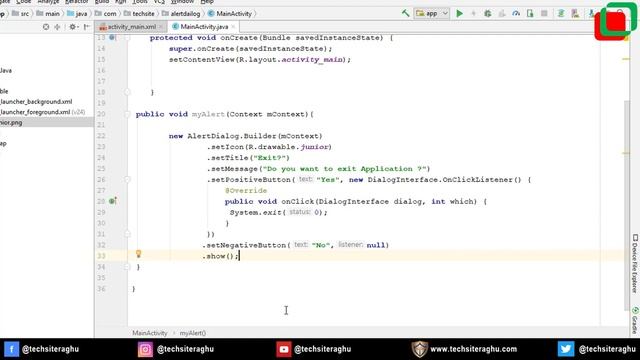Collapse the myAlert method fold on line 20

(x=127, y=114)
